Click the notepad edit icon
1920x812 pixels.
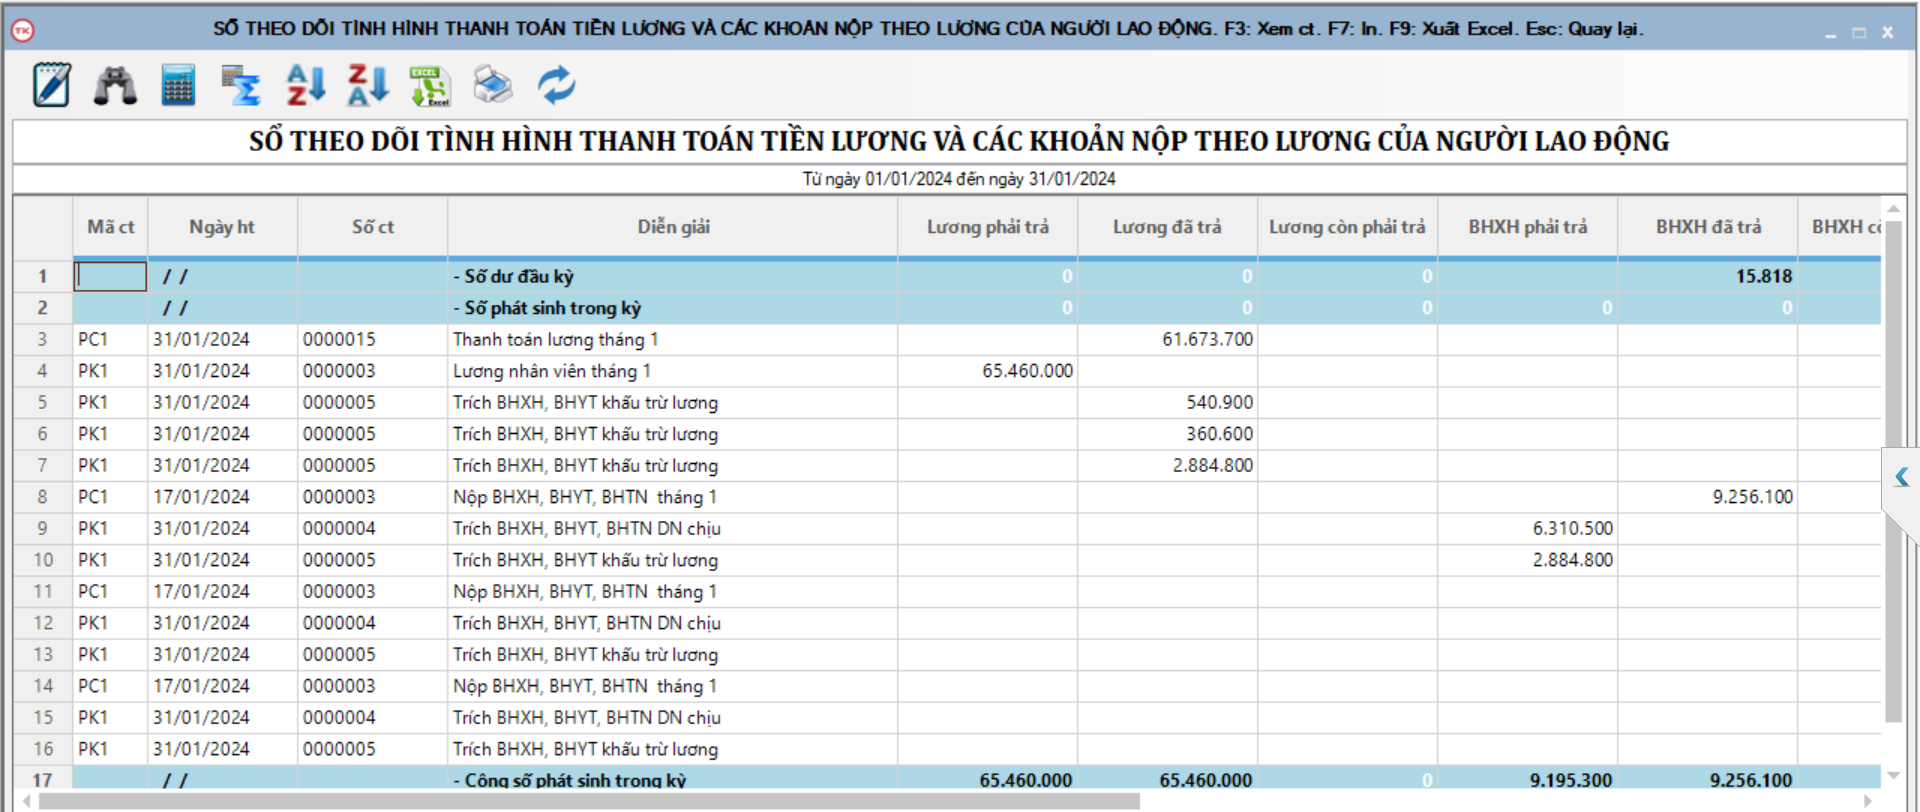tap(51, 85)
